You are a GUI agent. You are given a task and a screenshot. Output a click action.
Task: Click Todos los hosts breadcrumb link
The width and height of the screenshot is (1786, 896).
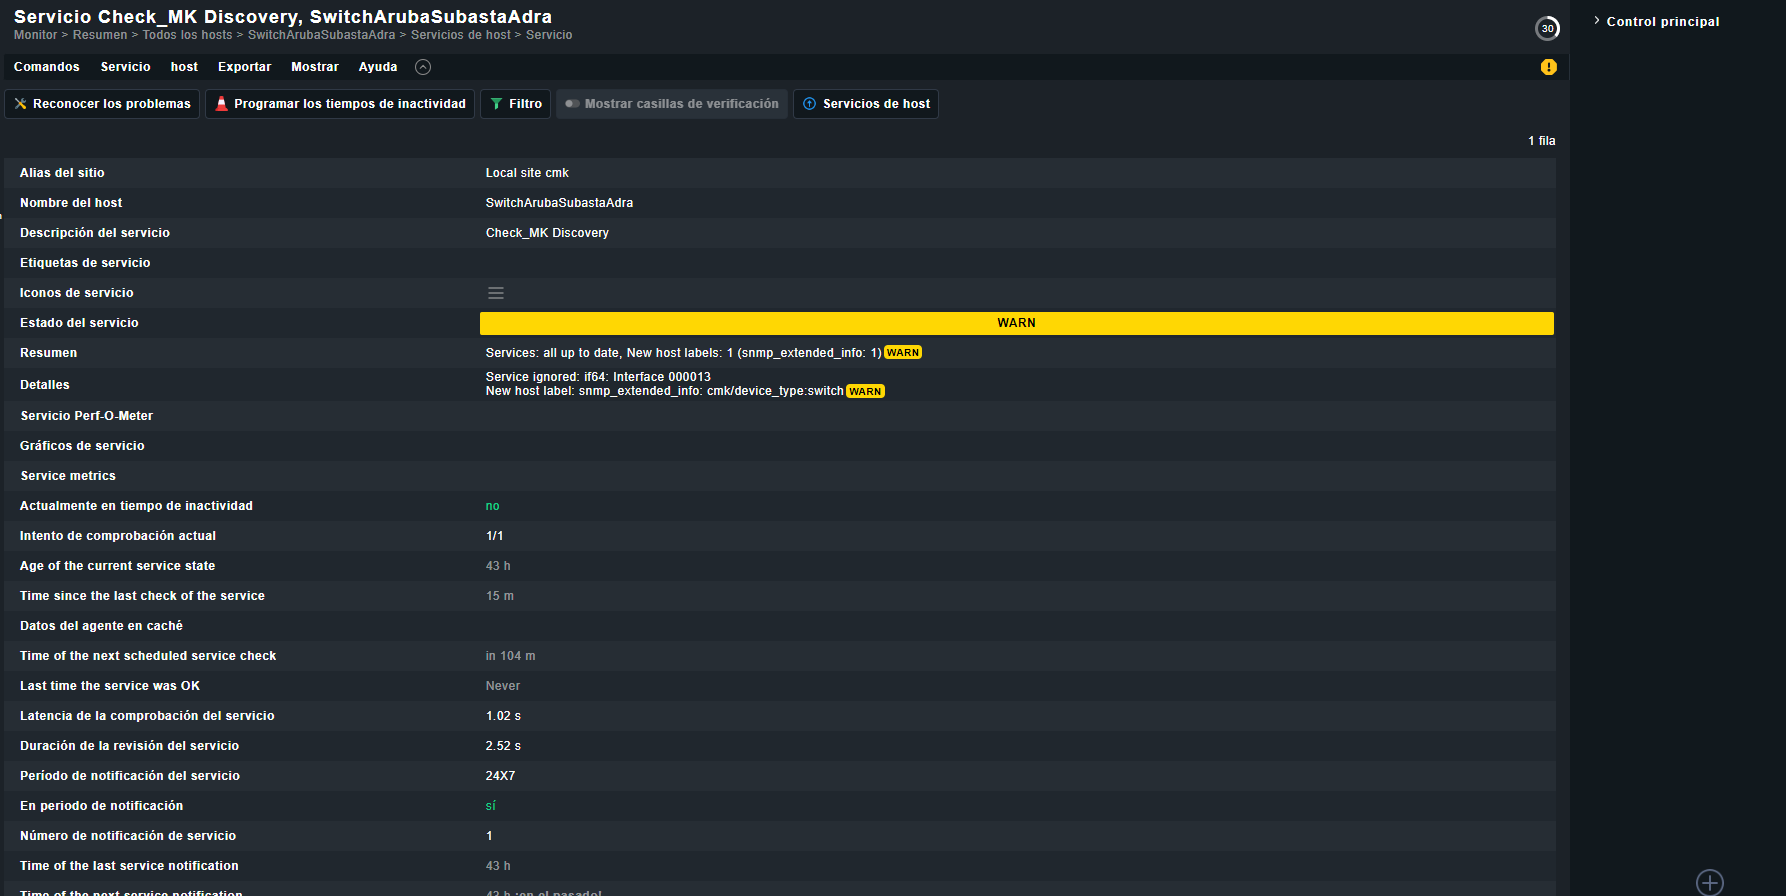coord(187,35)
